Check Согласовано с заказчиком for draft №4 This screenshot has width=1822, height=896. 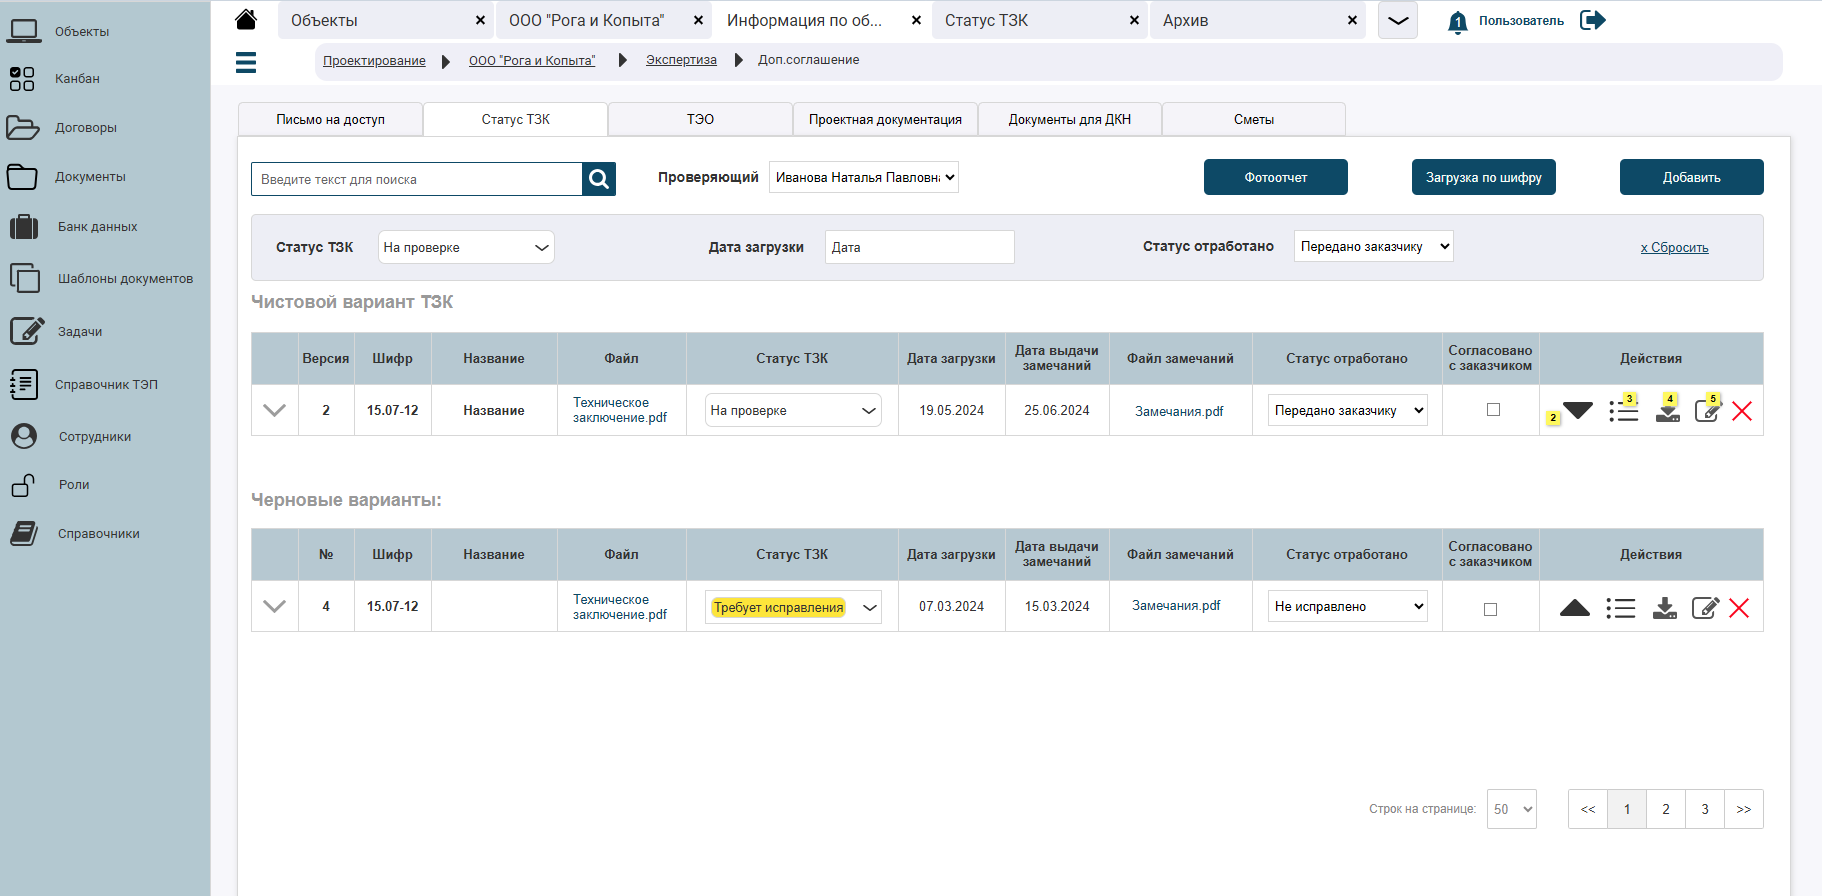tap(1490, 609)
